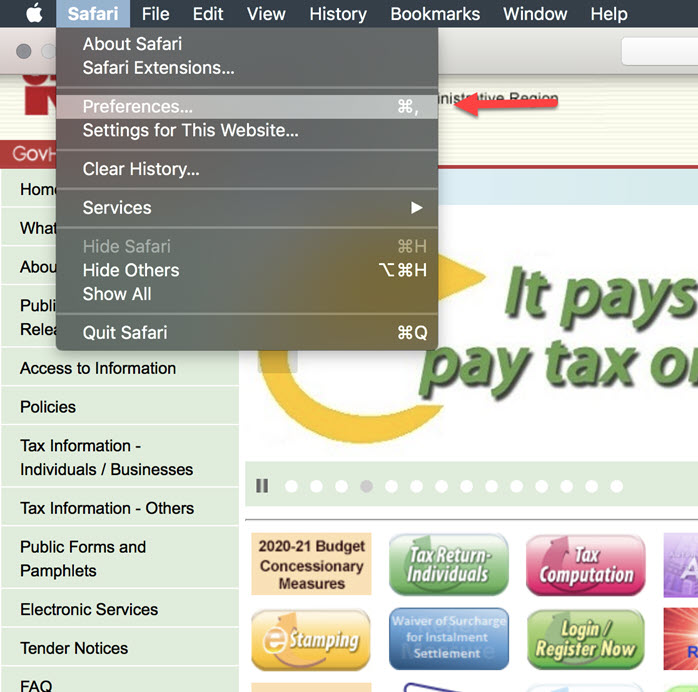The image size is (698, 692).
Task: Select the second slideshow dot
Action: click(317, 486)
